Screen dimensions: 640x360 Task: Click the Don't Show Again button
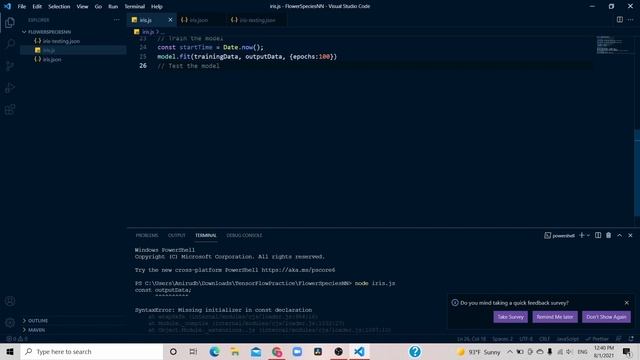606,317
